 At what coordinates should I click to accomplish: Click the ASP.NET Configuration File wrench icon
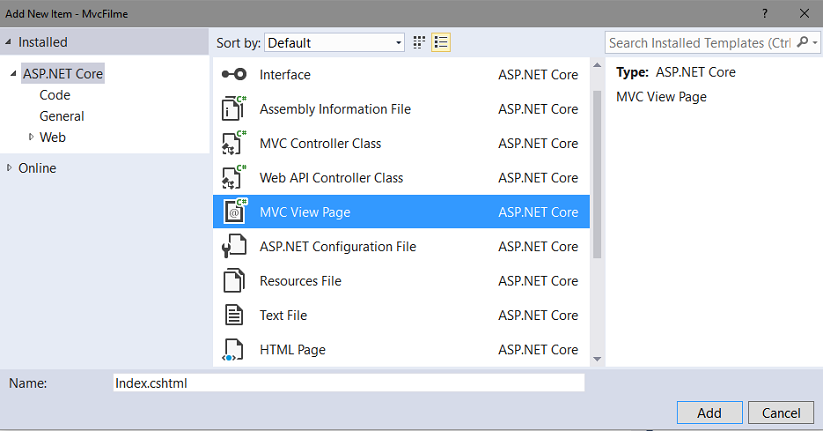point(234,246)
